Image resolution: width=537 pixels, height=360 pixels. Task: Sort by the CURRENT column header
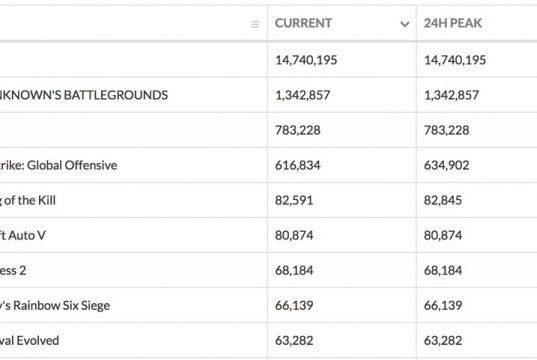(303, 23)
